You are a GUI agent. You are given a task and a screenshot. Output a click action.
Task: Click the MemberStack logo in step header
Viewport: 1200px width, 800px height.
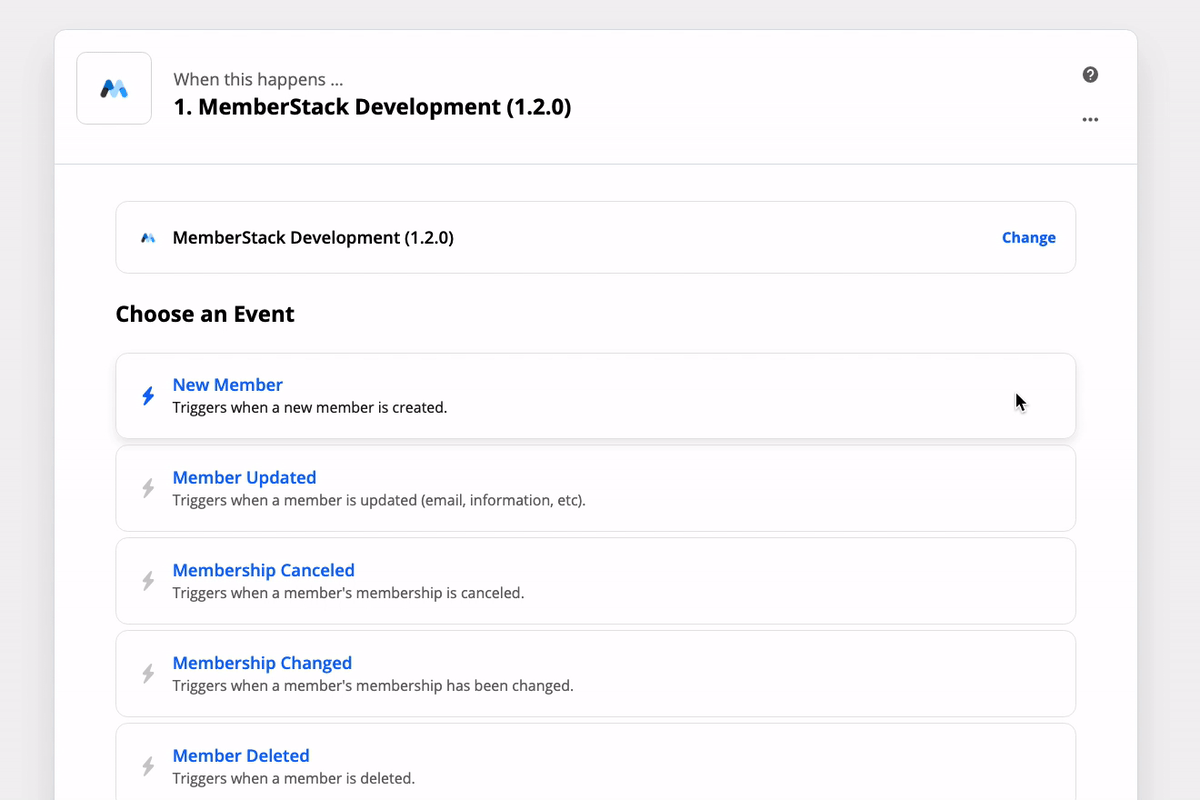point(114,89)
